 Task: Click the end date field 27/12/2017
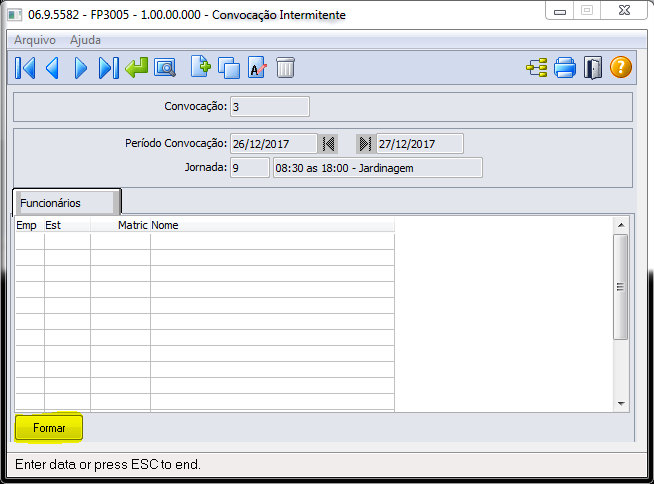(x=420, y=144)
